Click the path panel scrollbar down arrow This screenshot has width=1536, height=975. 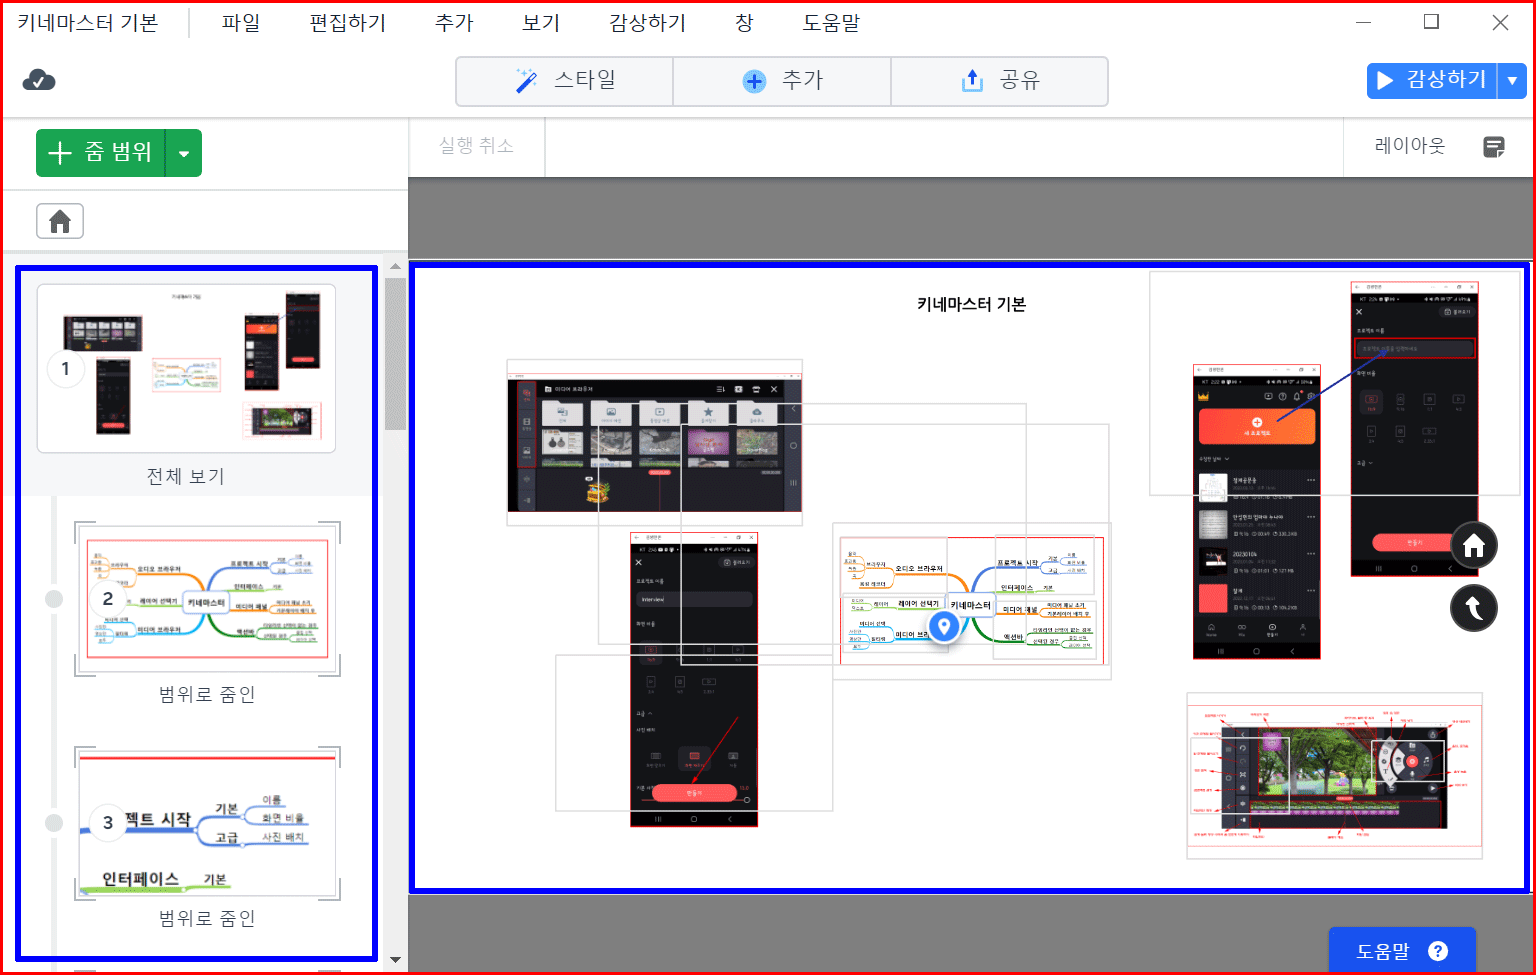tap(395, 960)
